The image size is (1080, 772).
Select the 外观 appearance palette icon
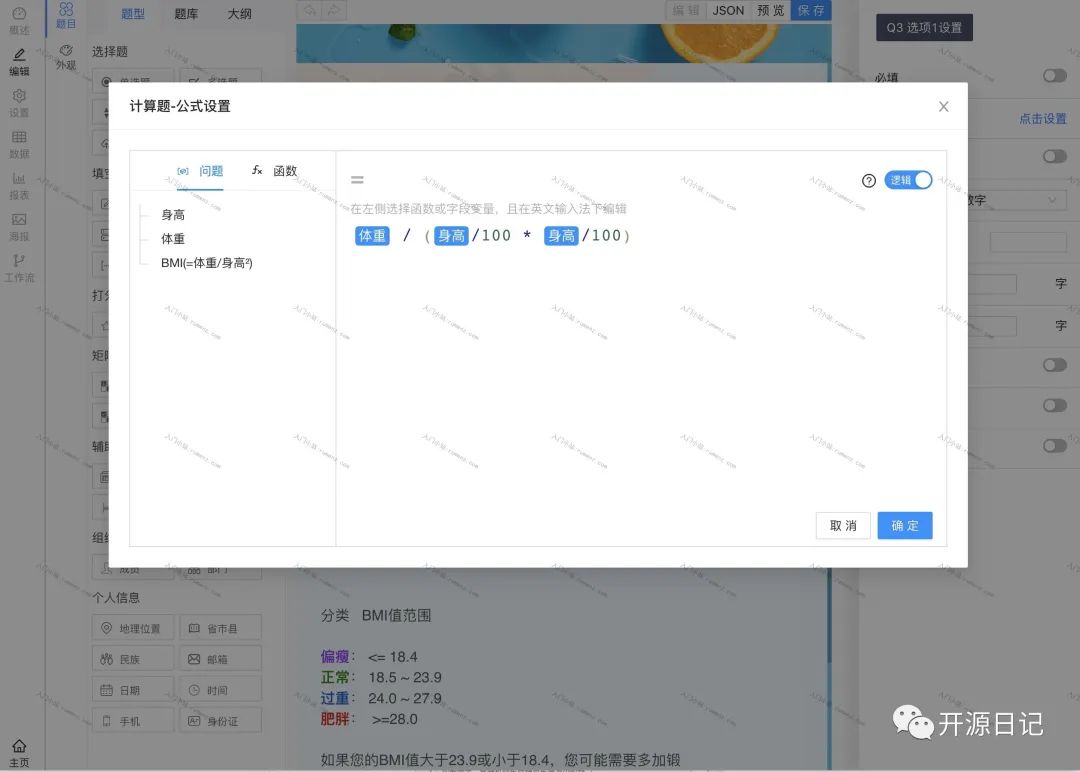66,50
